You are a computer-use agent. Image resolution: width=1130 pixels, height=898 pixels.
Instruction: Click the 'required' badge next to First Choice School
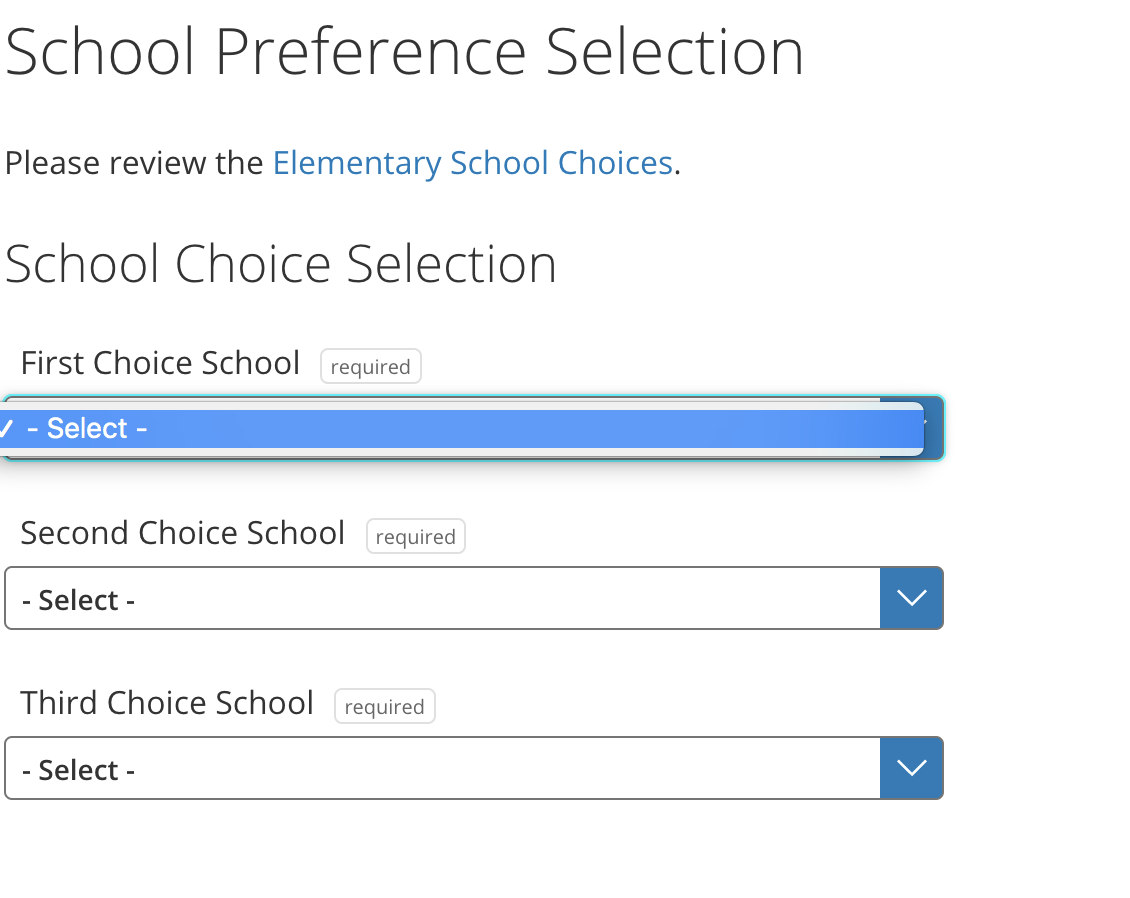[x=370, y=366]
